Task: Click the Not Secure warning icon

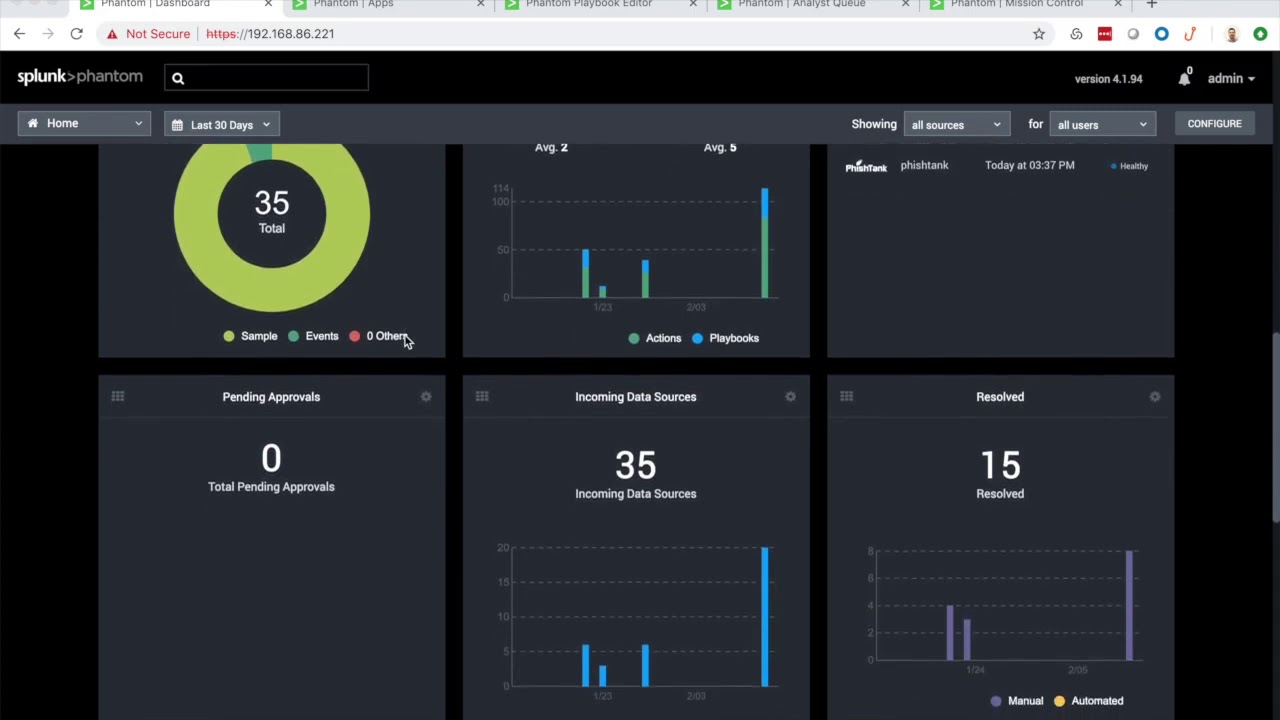Action: point(112,34)
